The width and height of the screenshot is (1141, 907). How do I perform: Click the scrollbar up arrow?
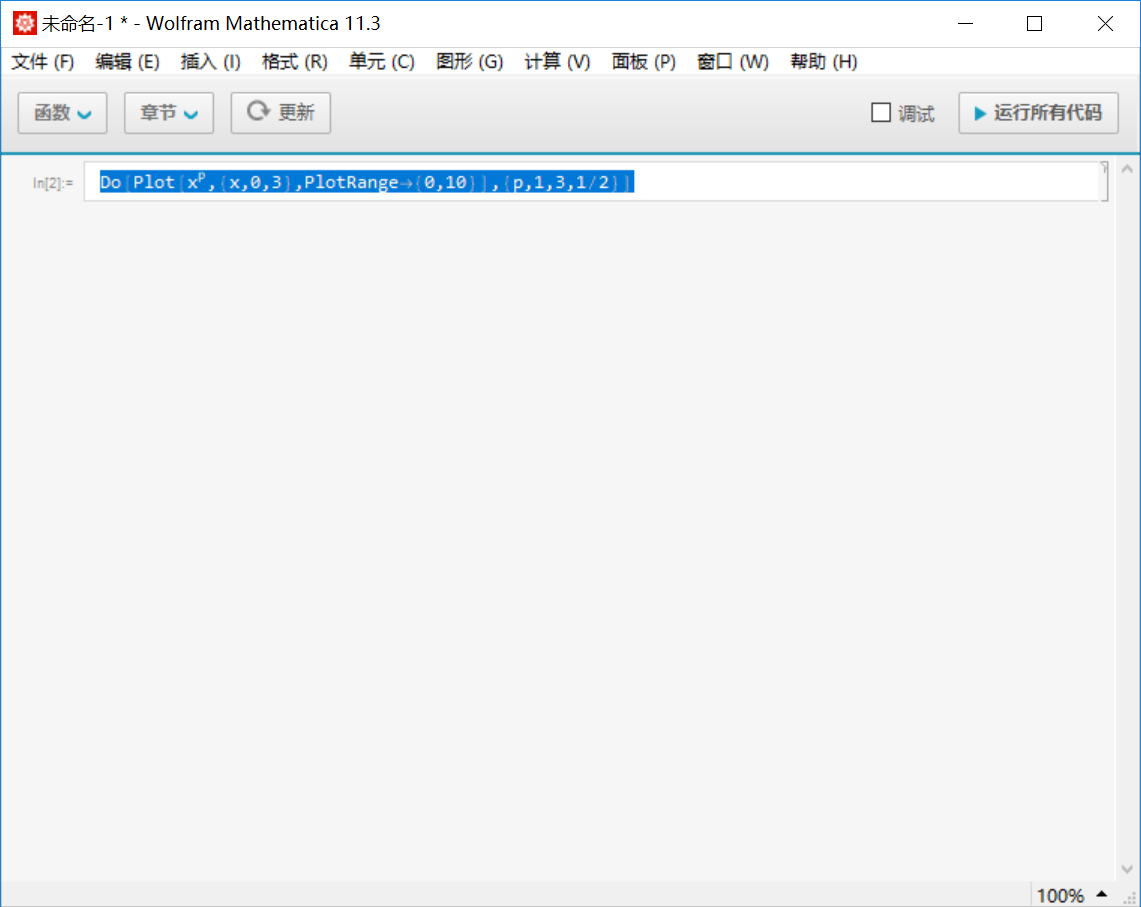pos(1127,169)
